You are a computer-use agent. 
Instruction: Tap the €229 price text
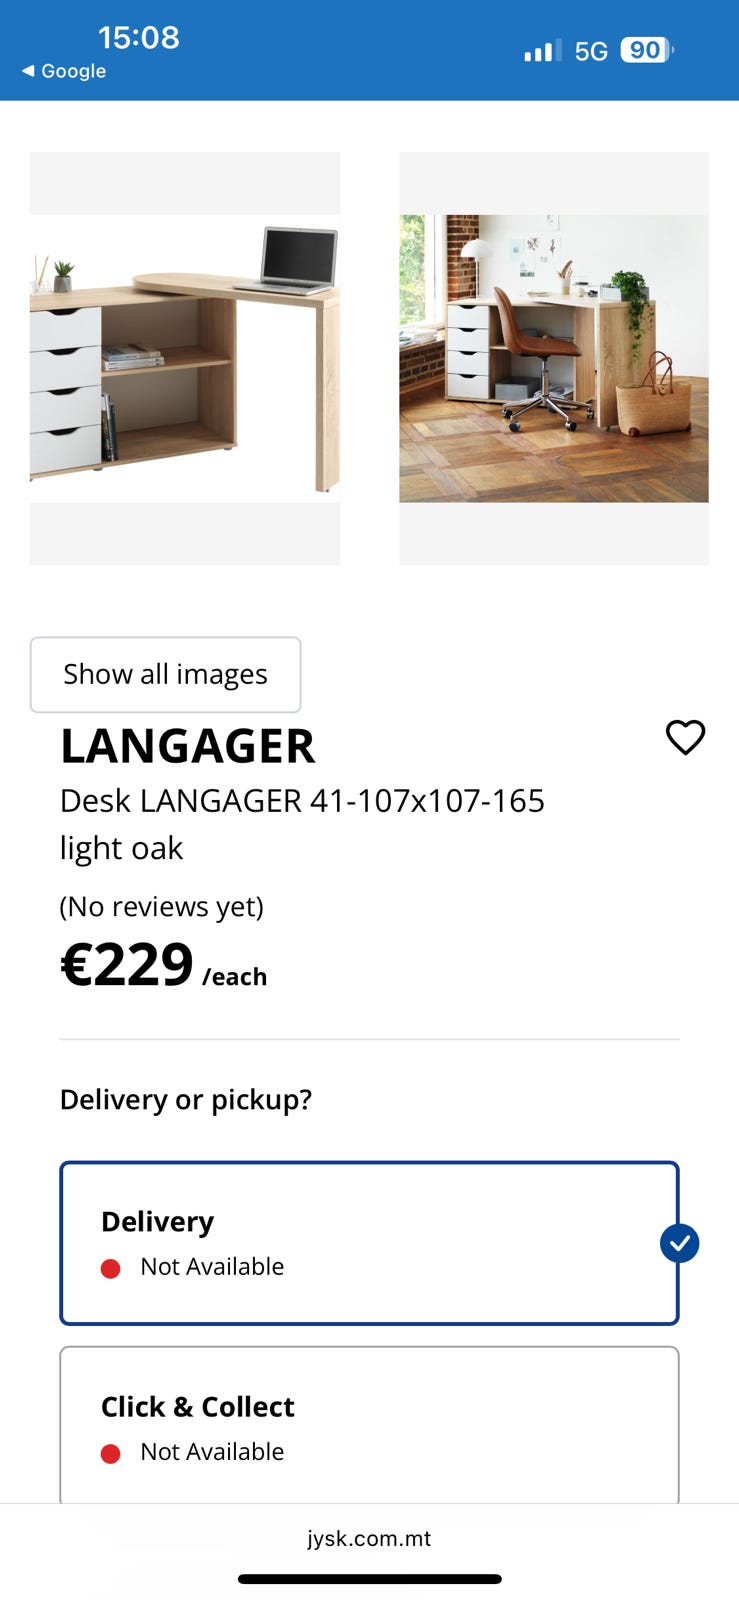128,965
